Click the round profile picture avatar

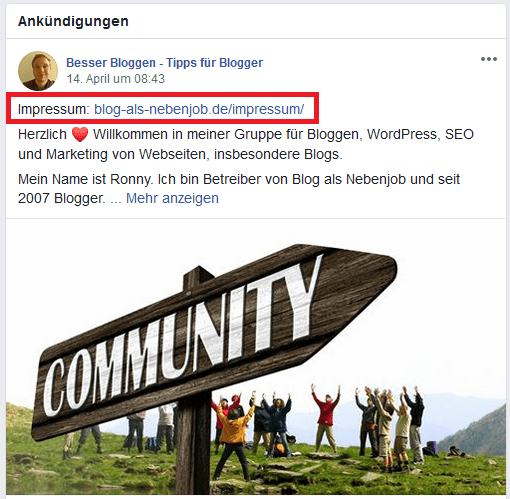[38, 71]
